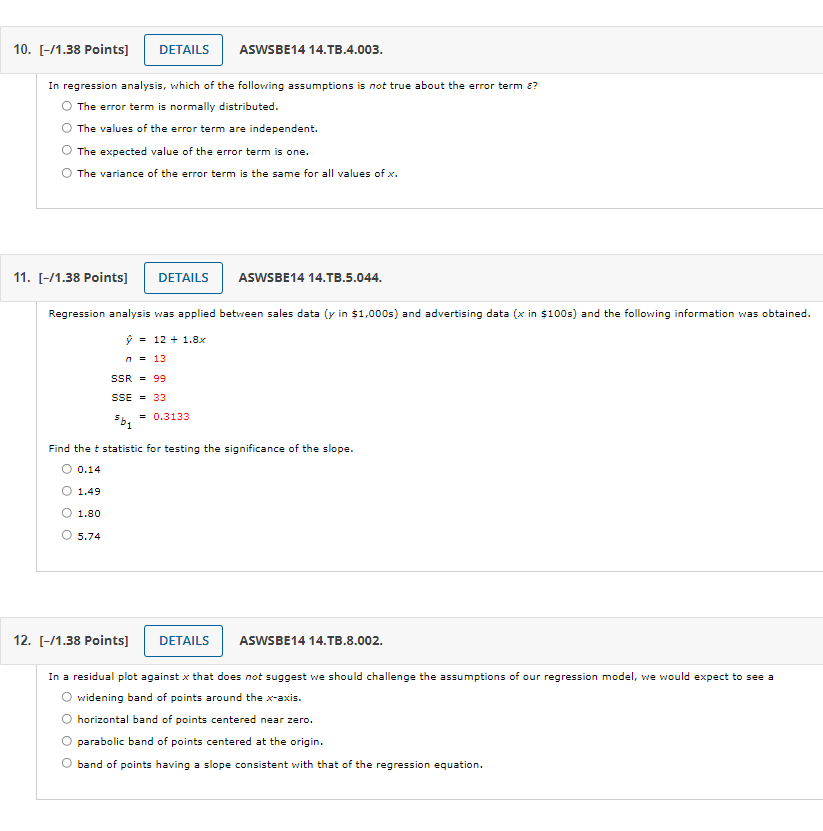The width and height of the screenshot is (823, 831).
Task: Choose answer 1.80 for the t statistic
Action: 66,513
